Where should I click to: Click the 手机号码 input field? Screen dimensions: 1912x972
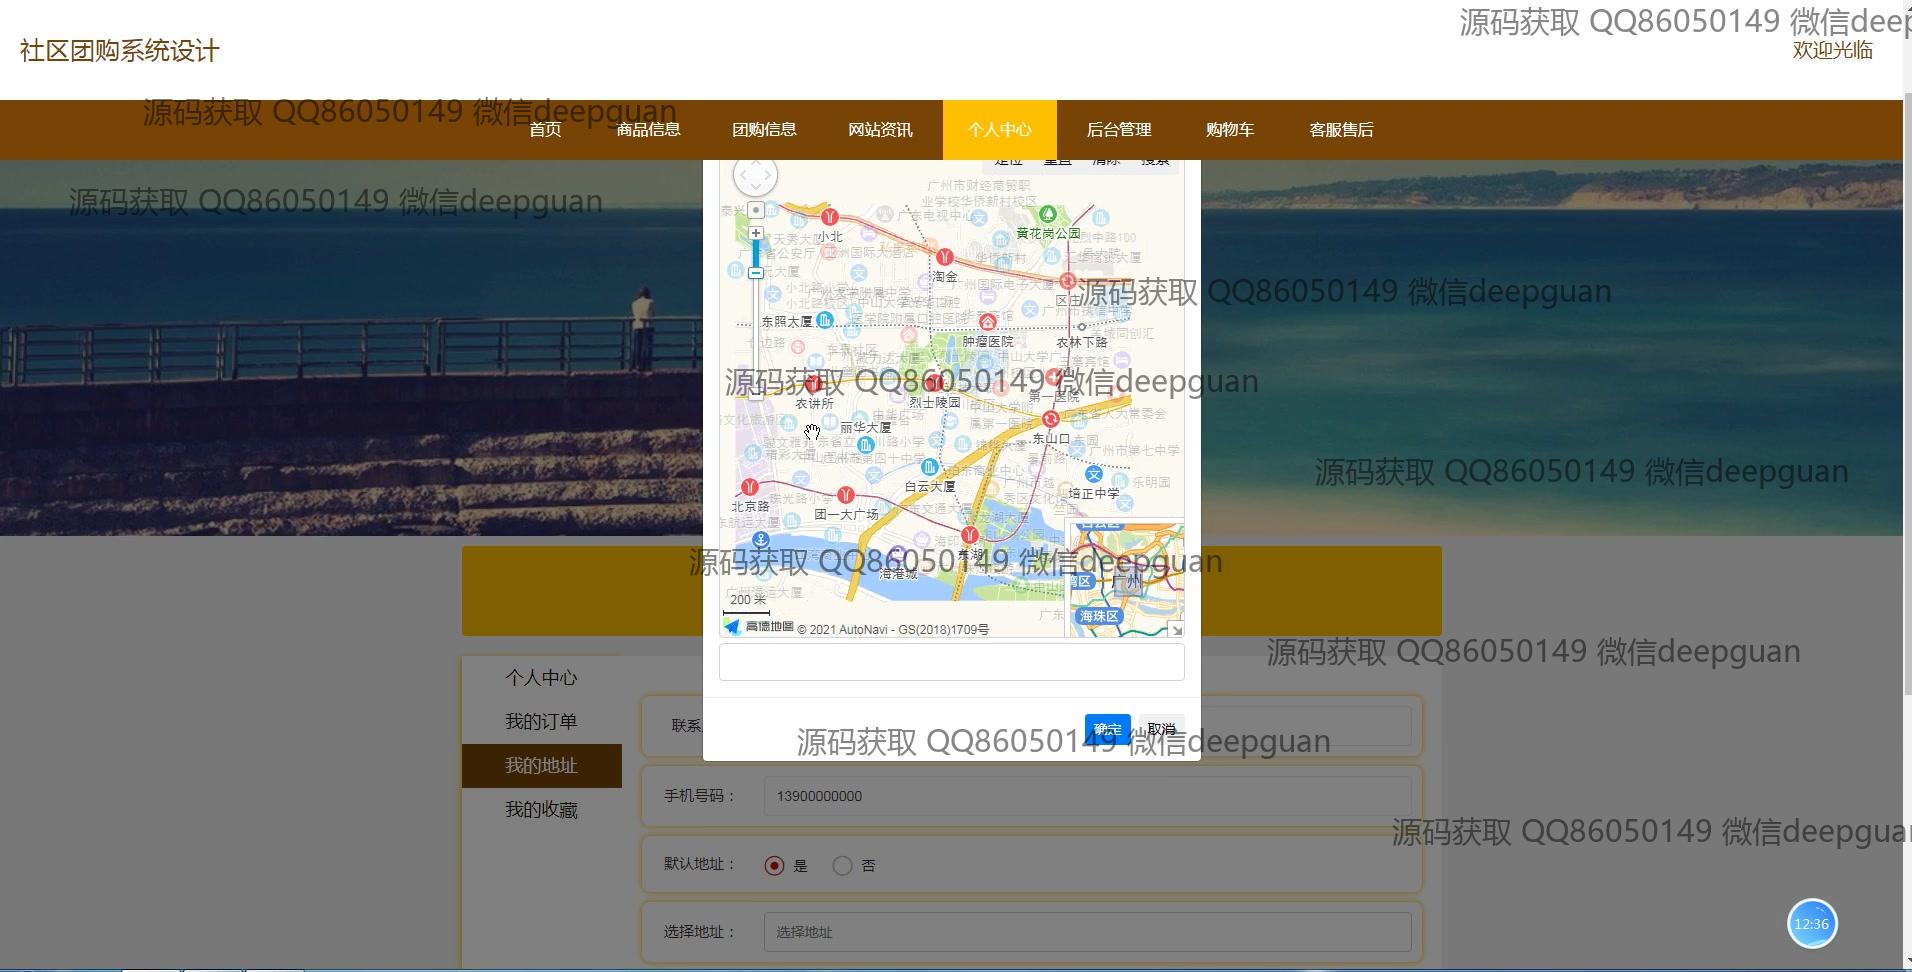[x=1086, y=797]
